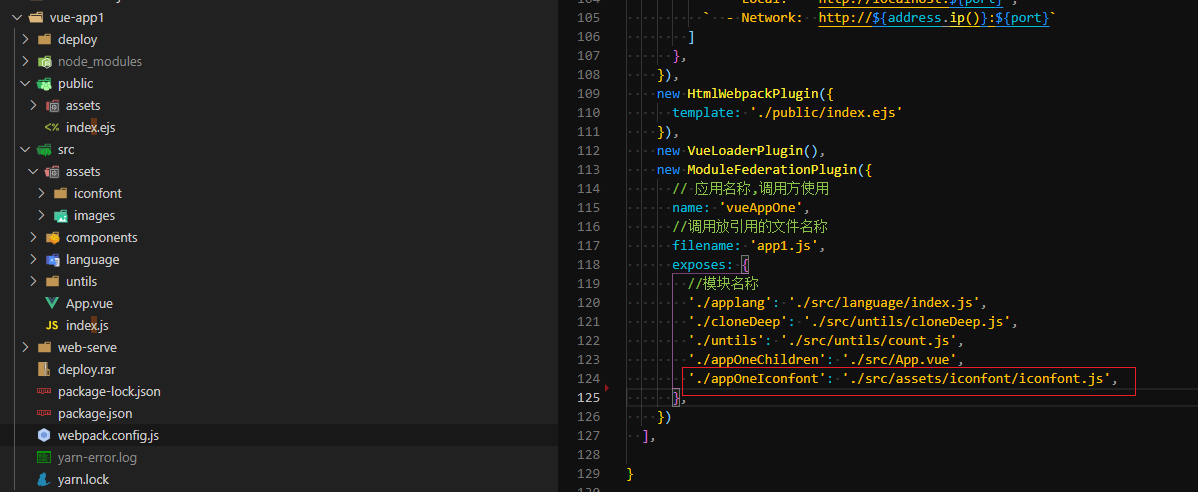Collapse the src folder chevron

click(25, 150)
